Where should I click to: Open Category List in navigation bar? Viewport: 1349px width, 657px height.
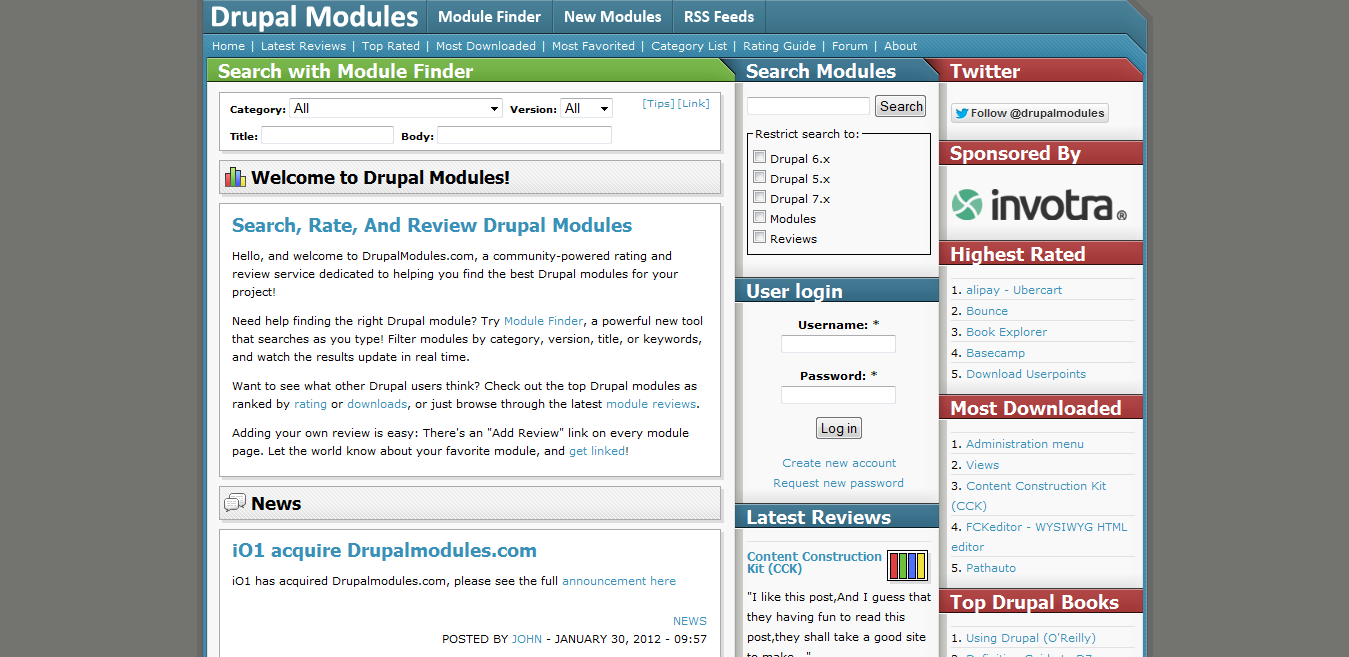click(x=689, y=46)
